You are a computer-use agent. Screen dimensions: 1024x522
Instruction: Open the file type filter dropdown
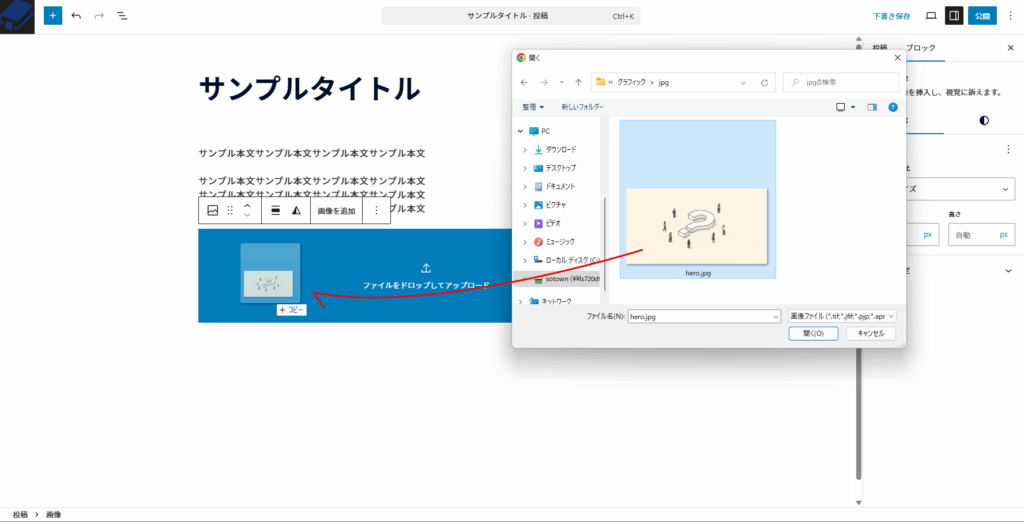pyautogui.click(x=842, y=316)
